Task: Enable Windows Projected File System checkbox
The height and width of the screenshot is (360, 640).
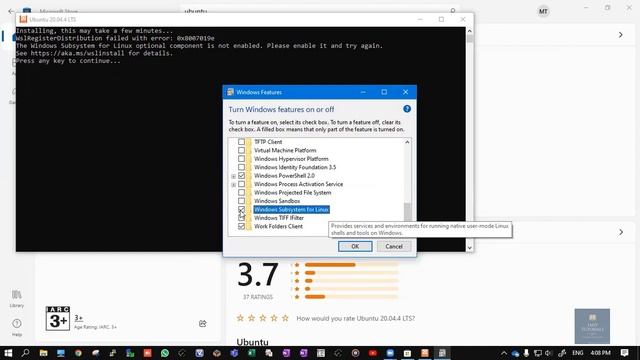Action: pos(241,193)
